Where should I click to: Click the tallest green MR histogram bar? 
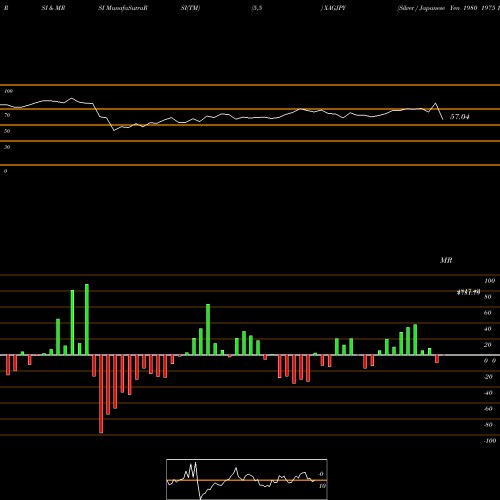87,319
